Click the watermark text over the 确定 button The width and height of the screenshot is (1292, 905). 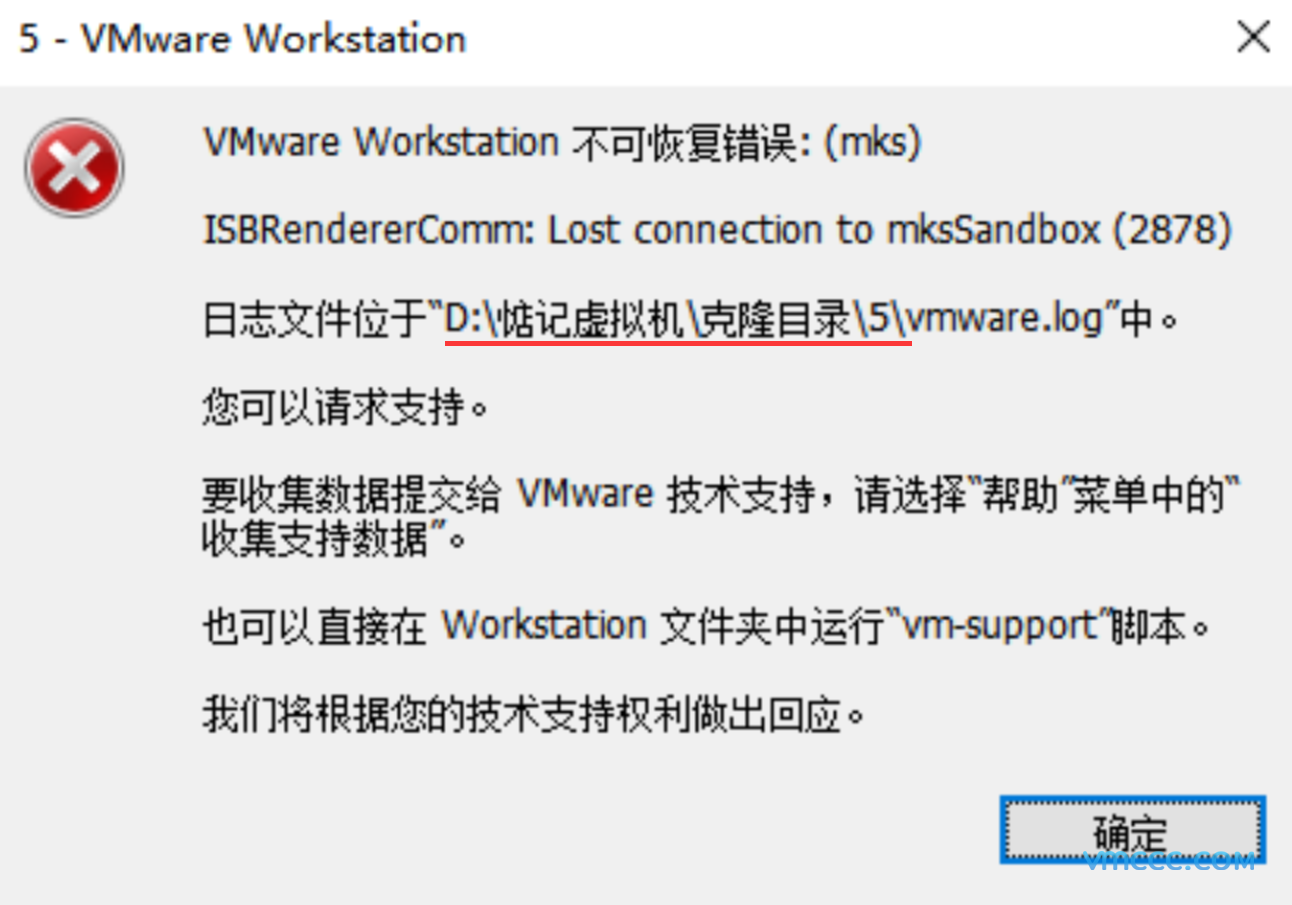1170,860
